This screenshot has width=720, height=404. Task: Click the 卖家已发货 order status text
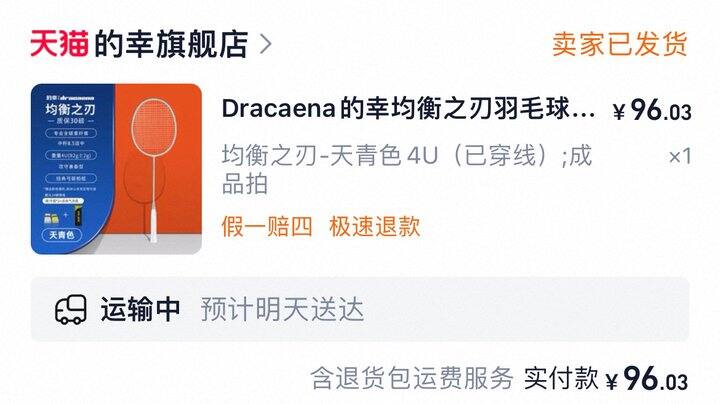(x=619, y=44)
